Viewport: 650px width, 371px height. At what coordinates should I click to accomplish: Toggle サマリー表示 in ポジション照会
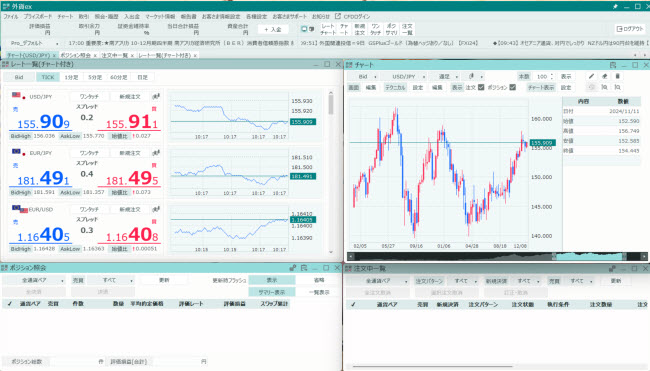[x=272, y=292]
